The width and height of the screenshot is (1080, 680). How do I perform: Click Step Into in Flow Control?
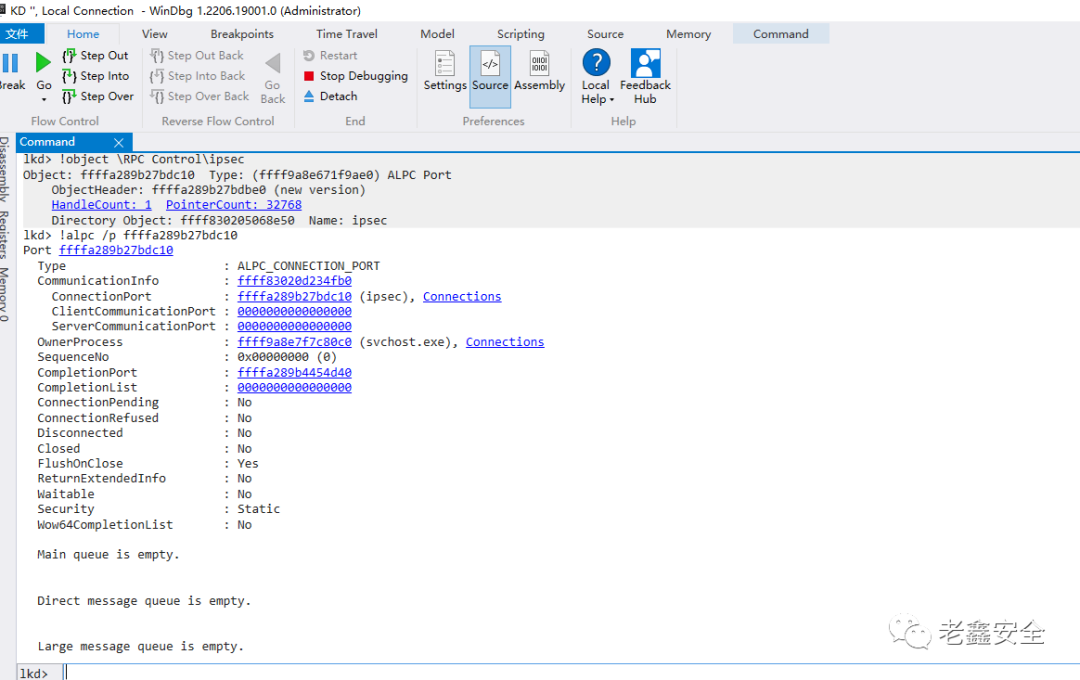96,76
